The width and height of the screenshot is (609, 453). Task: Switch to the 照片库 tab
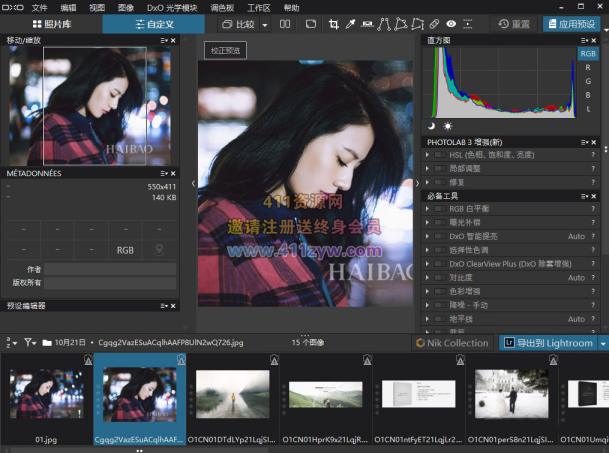(x=50, y=24)
